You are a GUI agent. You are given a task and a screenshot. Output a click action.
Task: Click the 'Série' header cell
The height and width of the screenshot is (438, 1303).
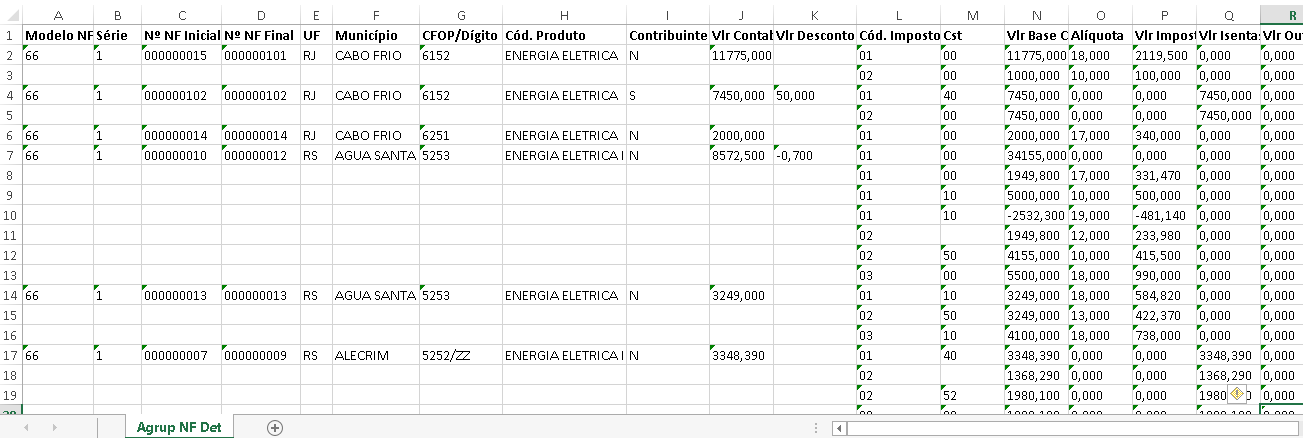pos(118,35)
